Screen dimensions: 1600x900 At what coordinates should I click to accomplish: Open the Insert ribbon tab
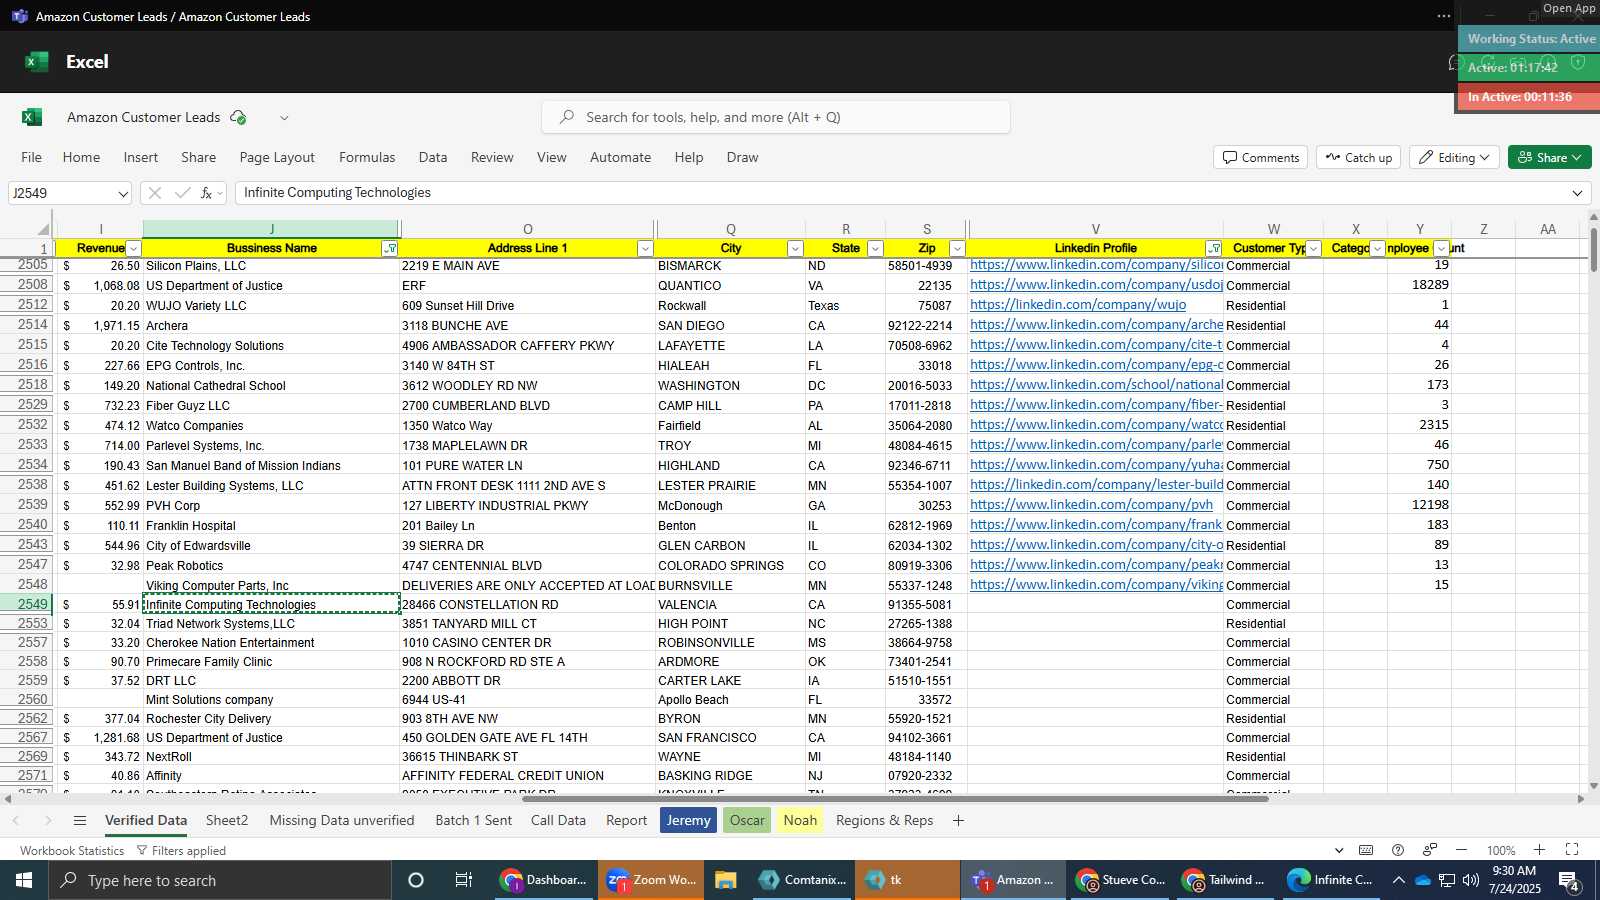click(x=141, y=158)
